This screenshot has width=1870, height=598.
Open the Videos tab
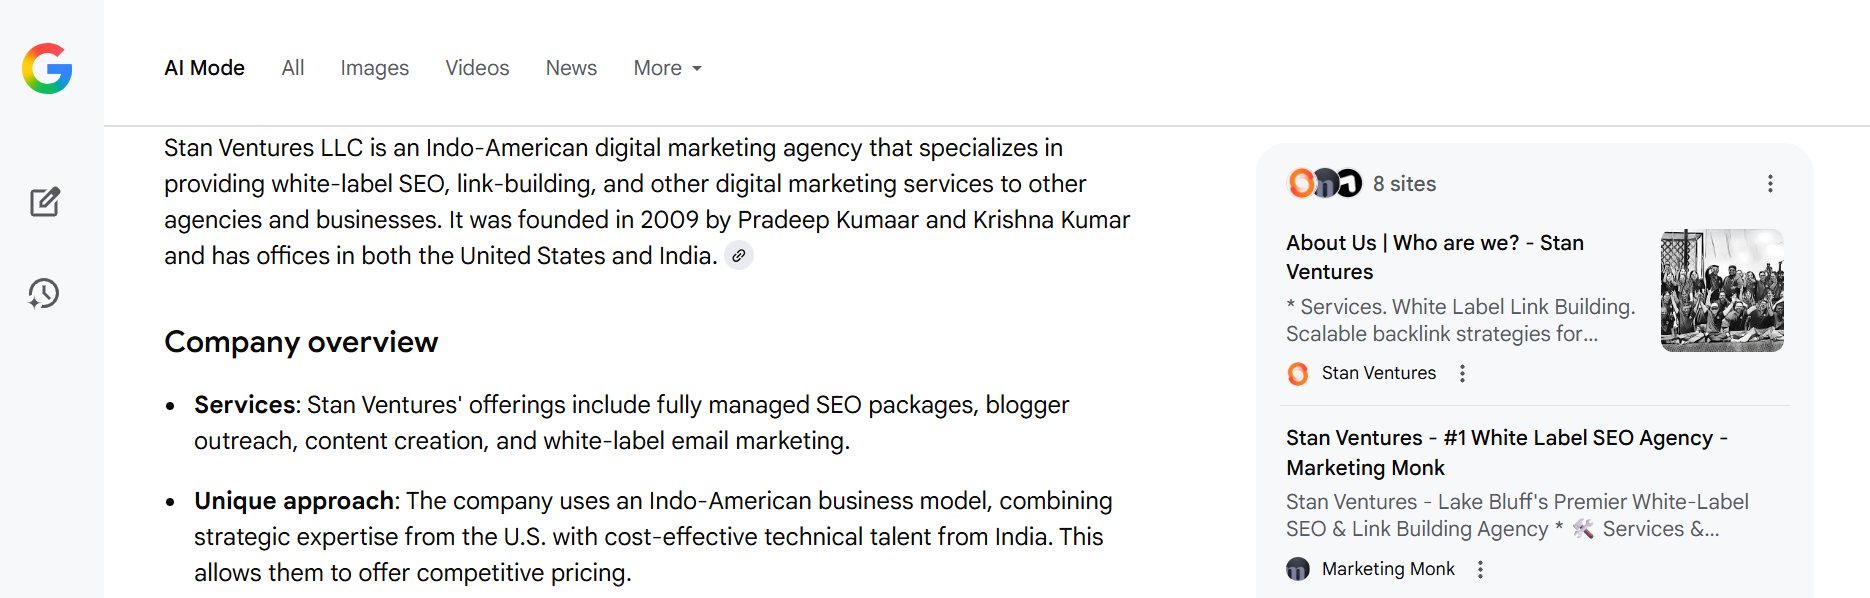477,68
